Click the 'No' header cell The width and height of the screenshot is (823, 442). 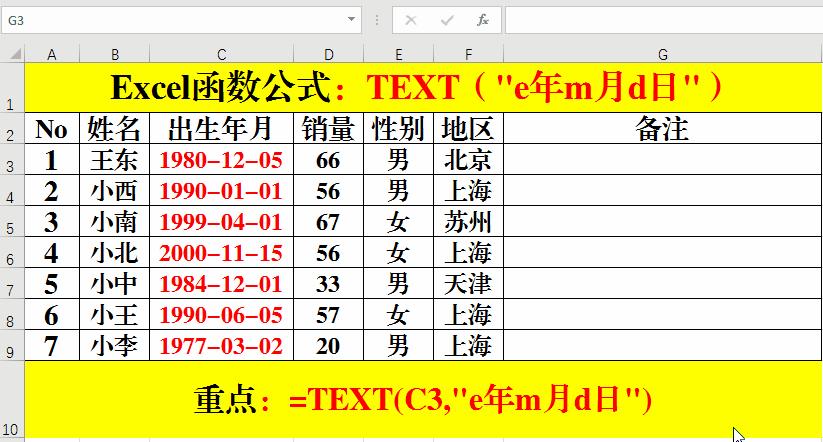52,128
